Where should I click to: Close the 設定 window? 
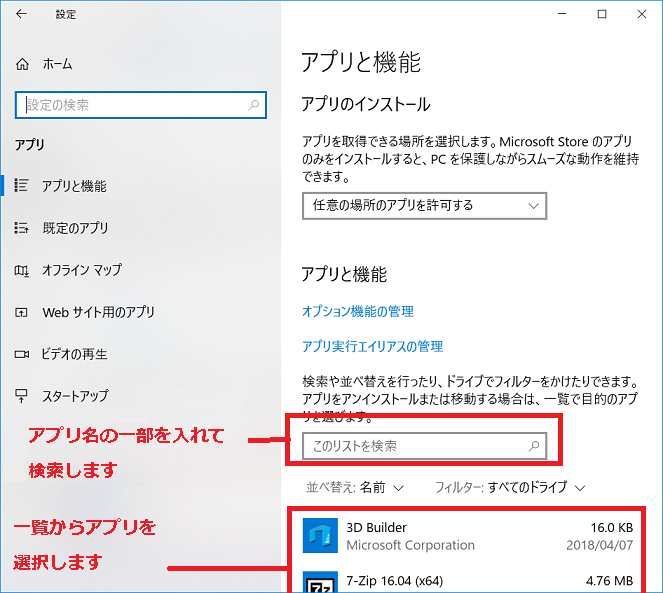(x=641, y=14)
